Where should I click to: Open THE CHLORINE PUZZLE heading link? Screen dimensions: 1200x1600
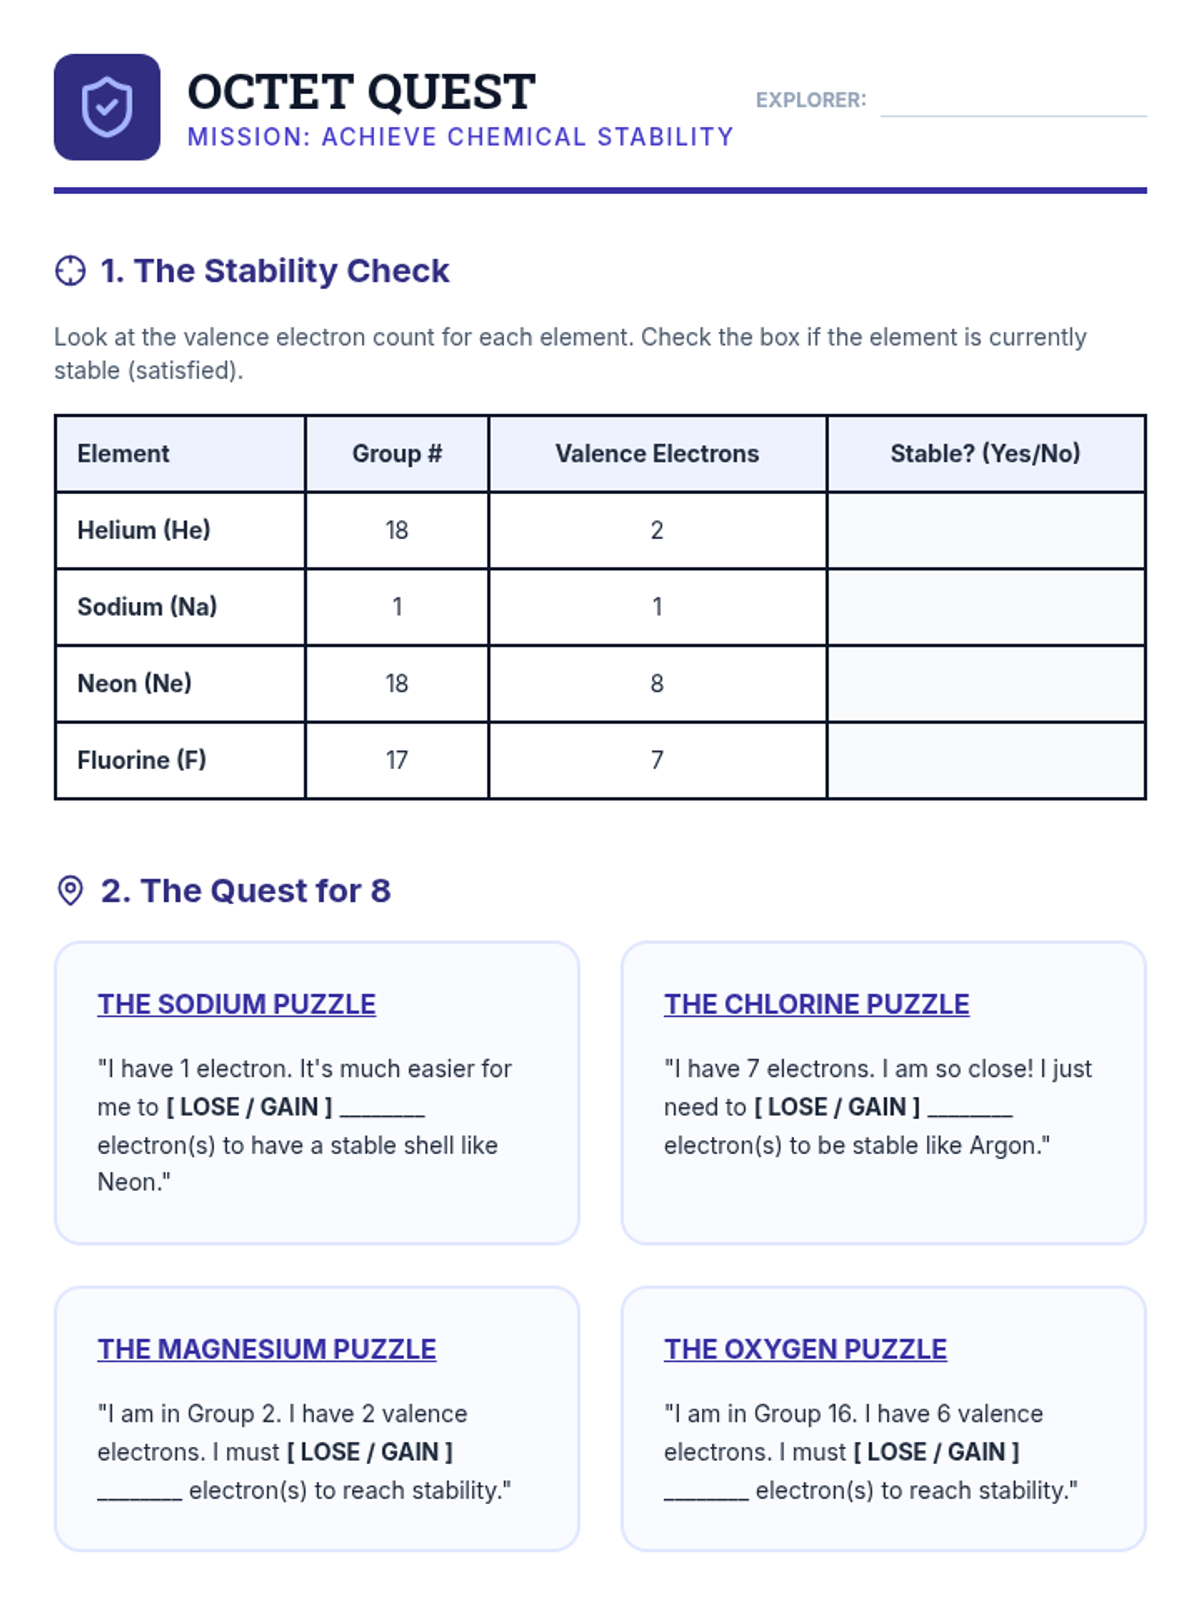point(816,1004)
